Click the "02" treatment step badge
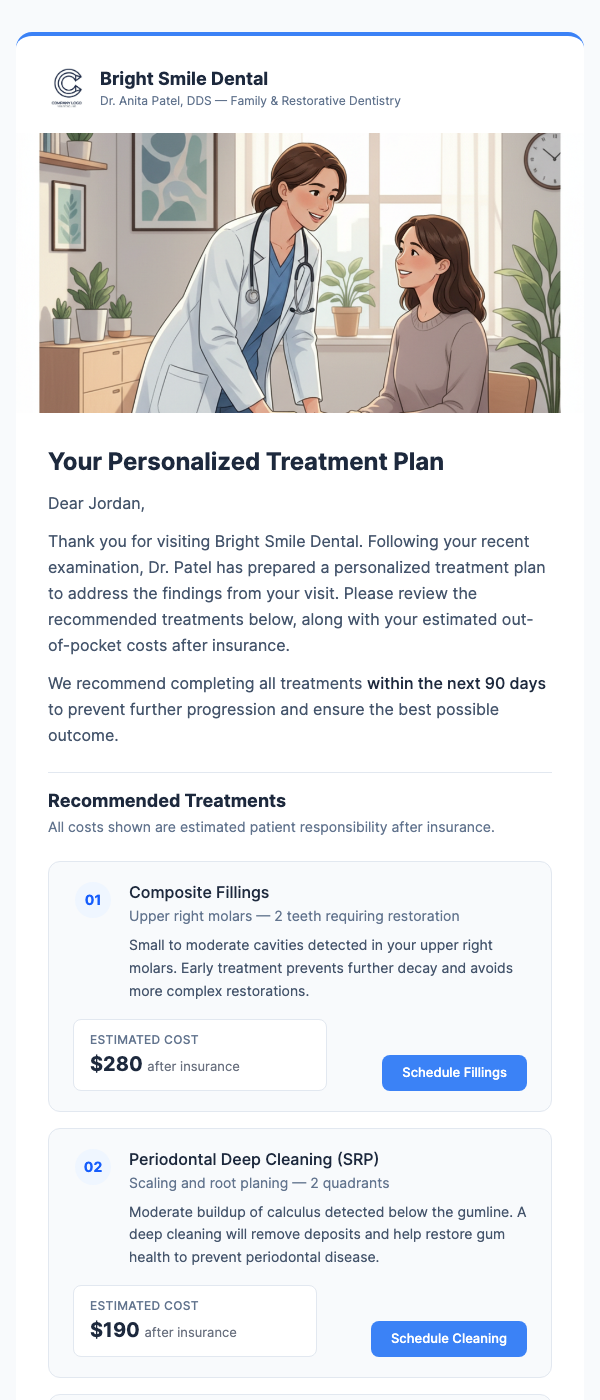This screenshot has width=600, height=1400. tap(93, 1166)
